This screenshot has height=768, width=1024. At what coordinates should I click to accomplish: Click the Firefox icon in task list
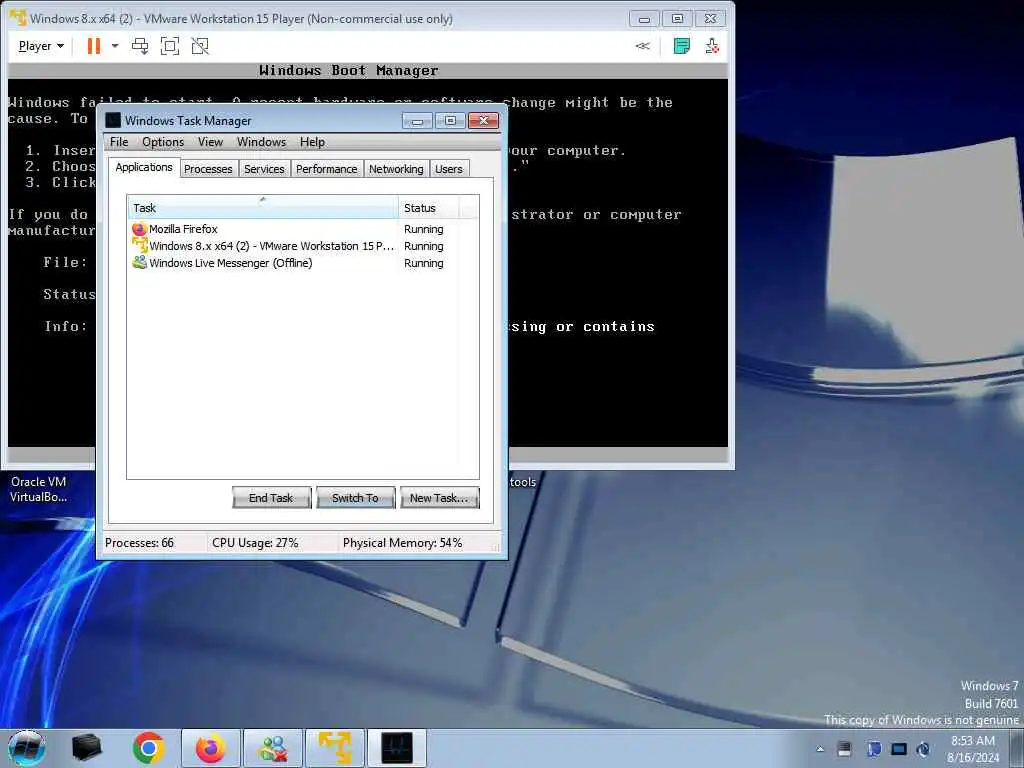click(x=139, y=229)
